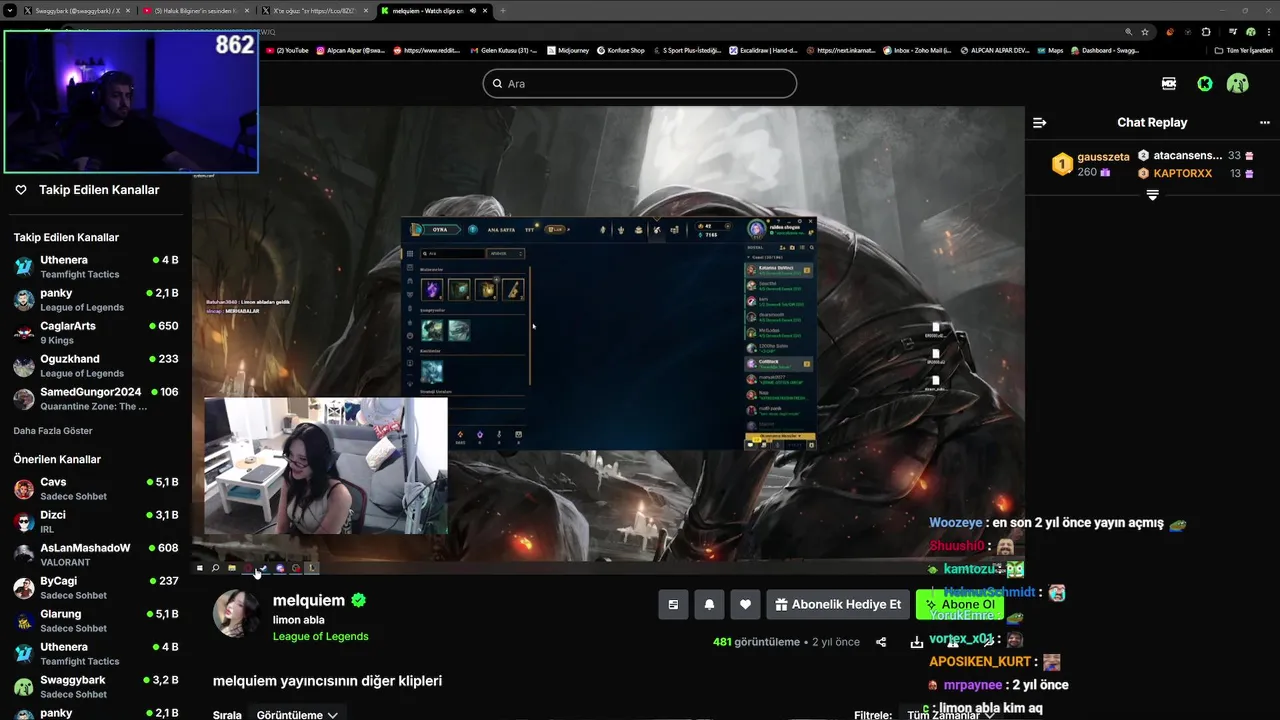Click the streamer webcam overlay thumbnail
1280x720 pixels.
326,466
